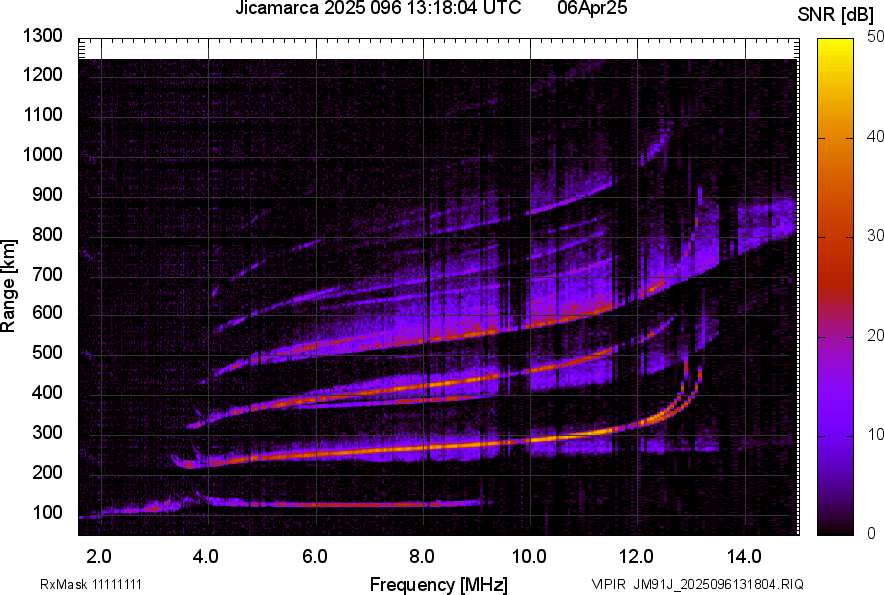Click the range tick label '900'
This screenshot has height=595, width=884.
tap(47, 194)
